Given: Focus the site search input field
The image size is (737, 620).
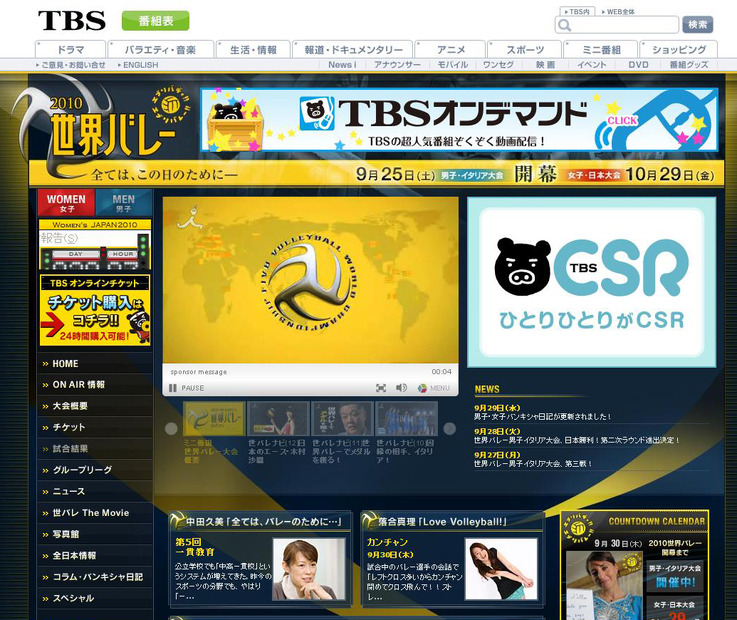Looking at the screenshot, I should [x=617, y=25].
